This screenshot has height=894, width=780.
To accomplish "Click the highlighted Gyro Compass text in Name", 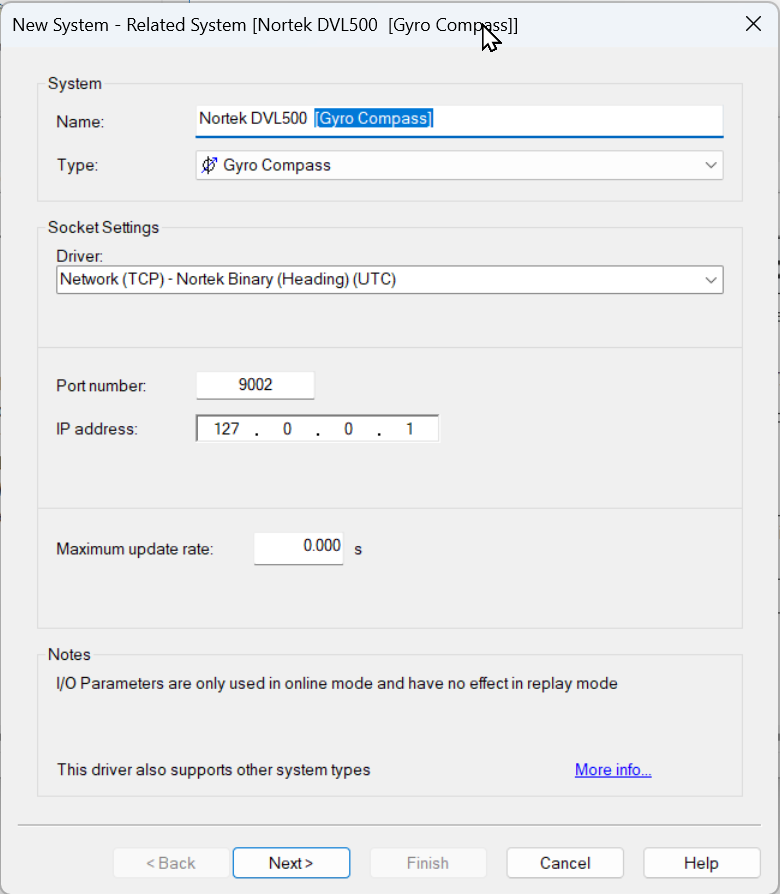I will [373, 119].
